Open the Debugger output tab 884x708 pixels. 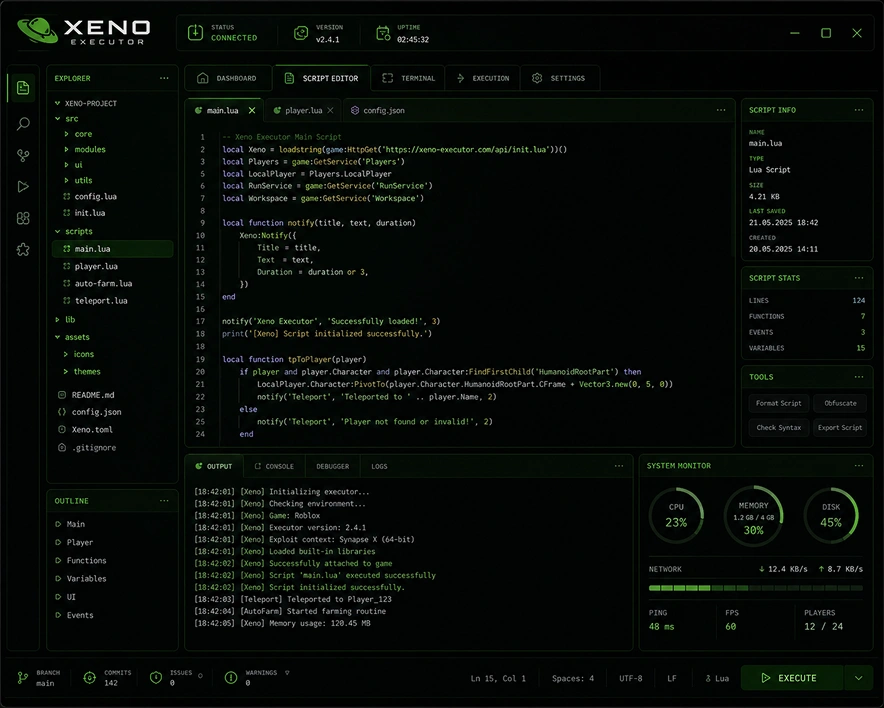pyautogui.click(x=333, y=466)
